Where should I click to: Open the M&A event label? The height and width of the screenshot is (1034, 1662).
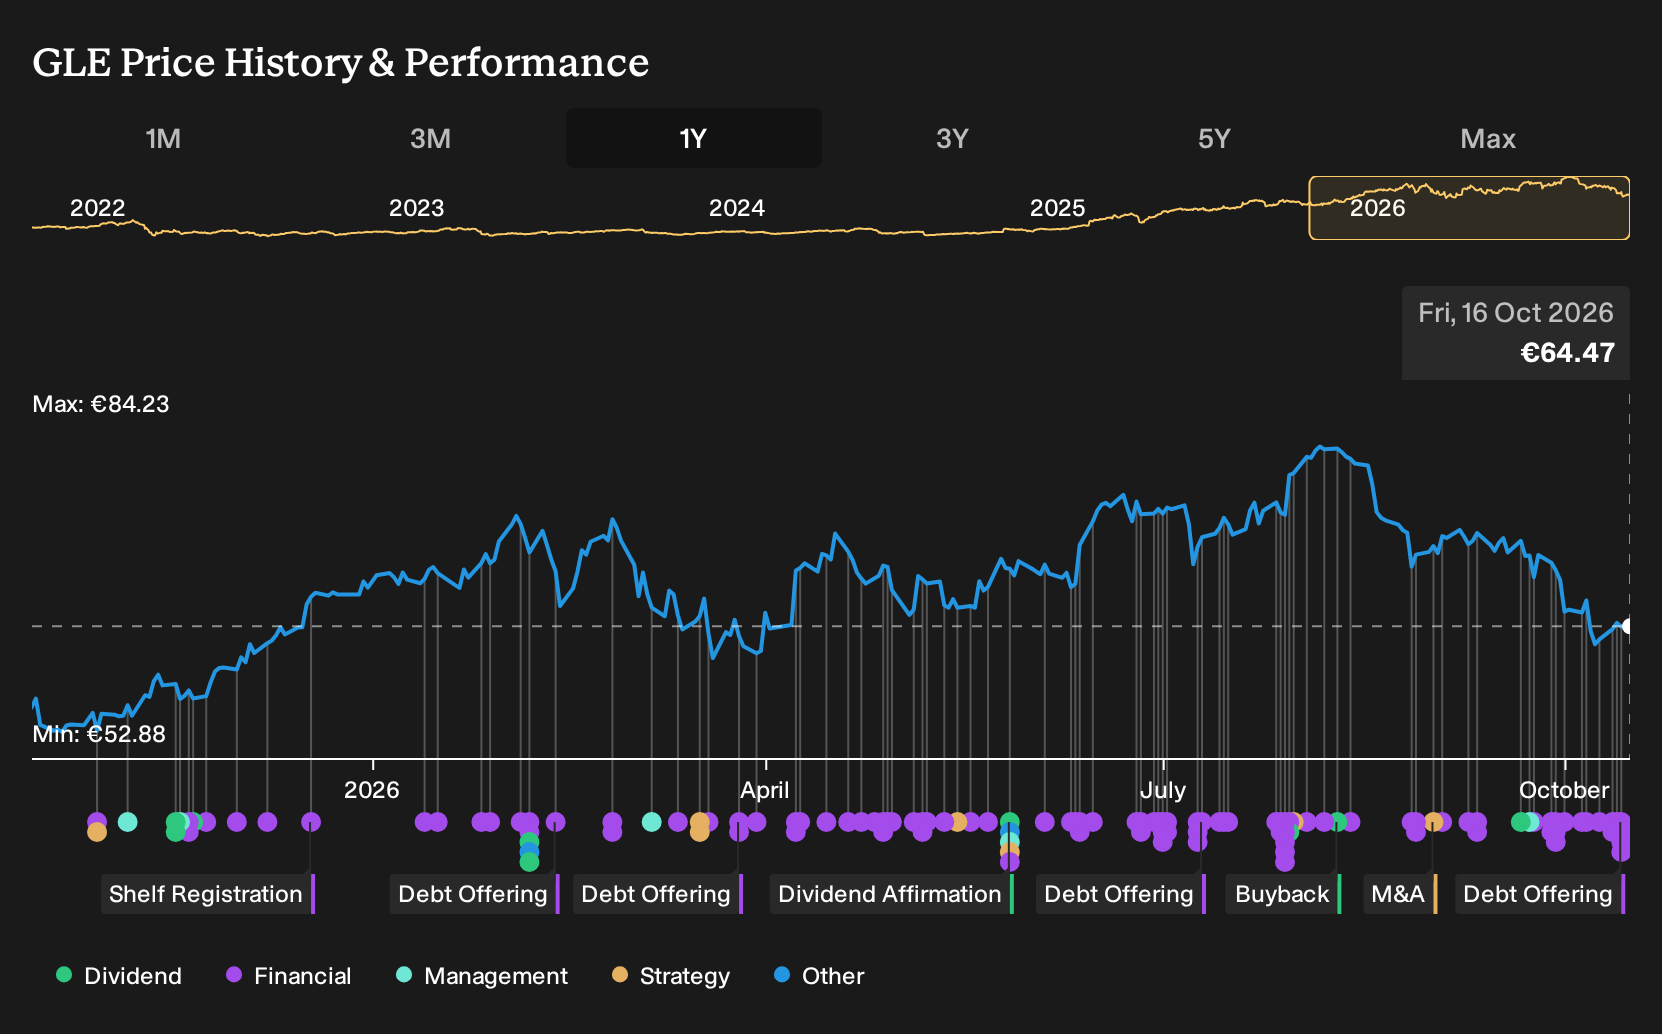1400,894
